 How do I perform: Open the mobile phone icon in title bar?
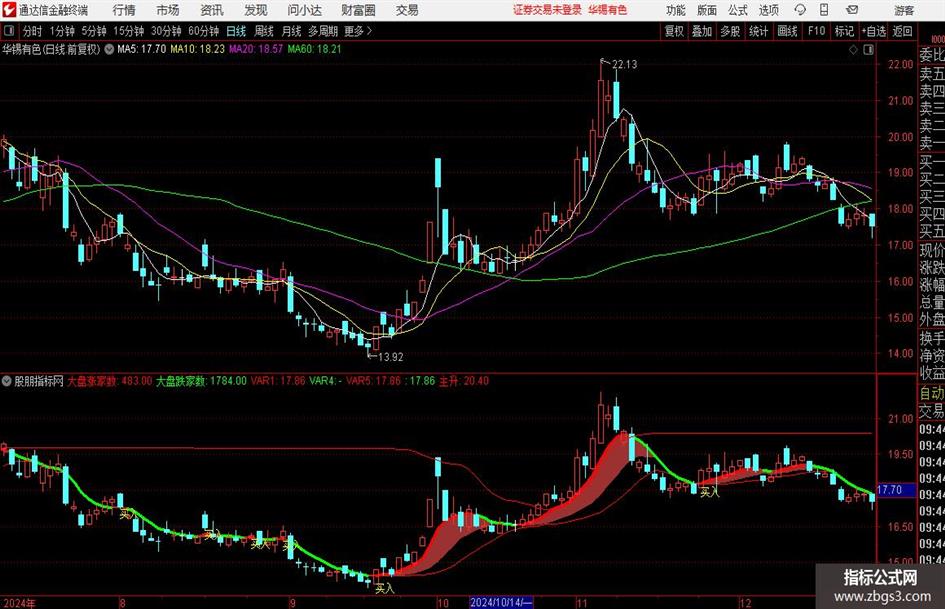824,10
